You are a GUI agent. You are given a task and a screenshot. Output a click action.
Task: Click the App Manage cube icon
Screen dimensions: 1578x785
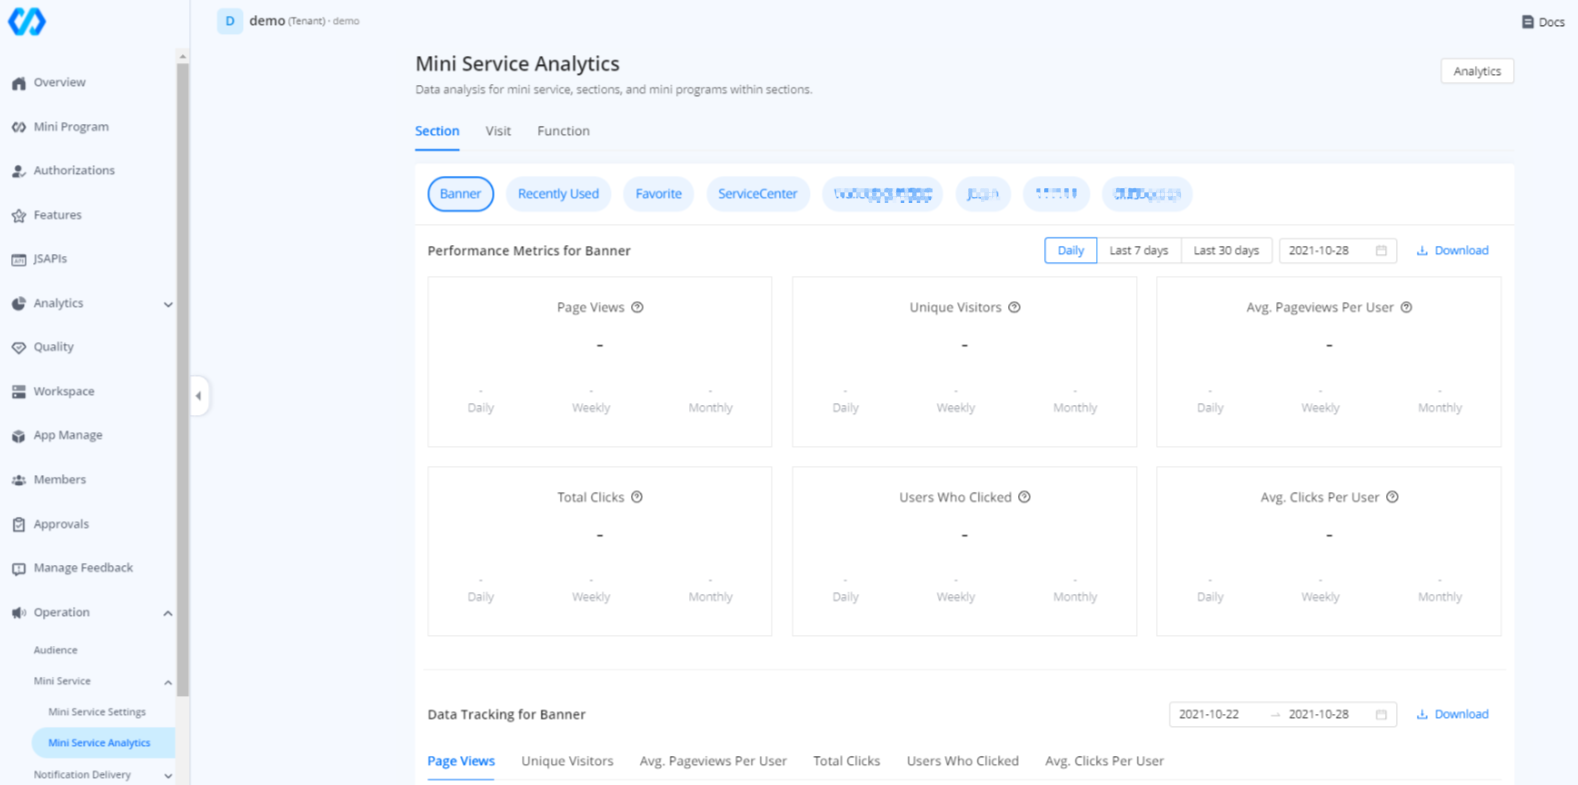[19, 436]
